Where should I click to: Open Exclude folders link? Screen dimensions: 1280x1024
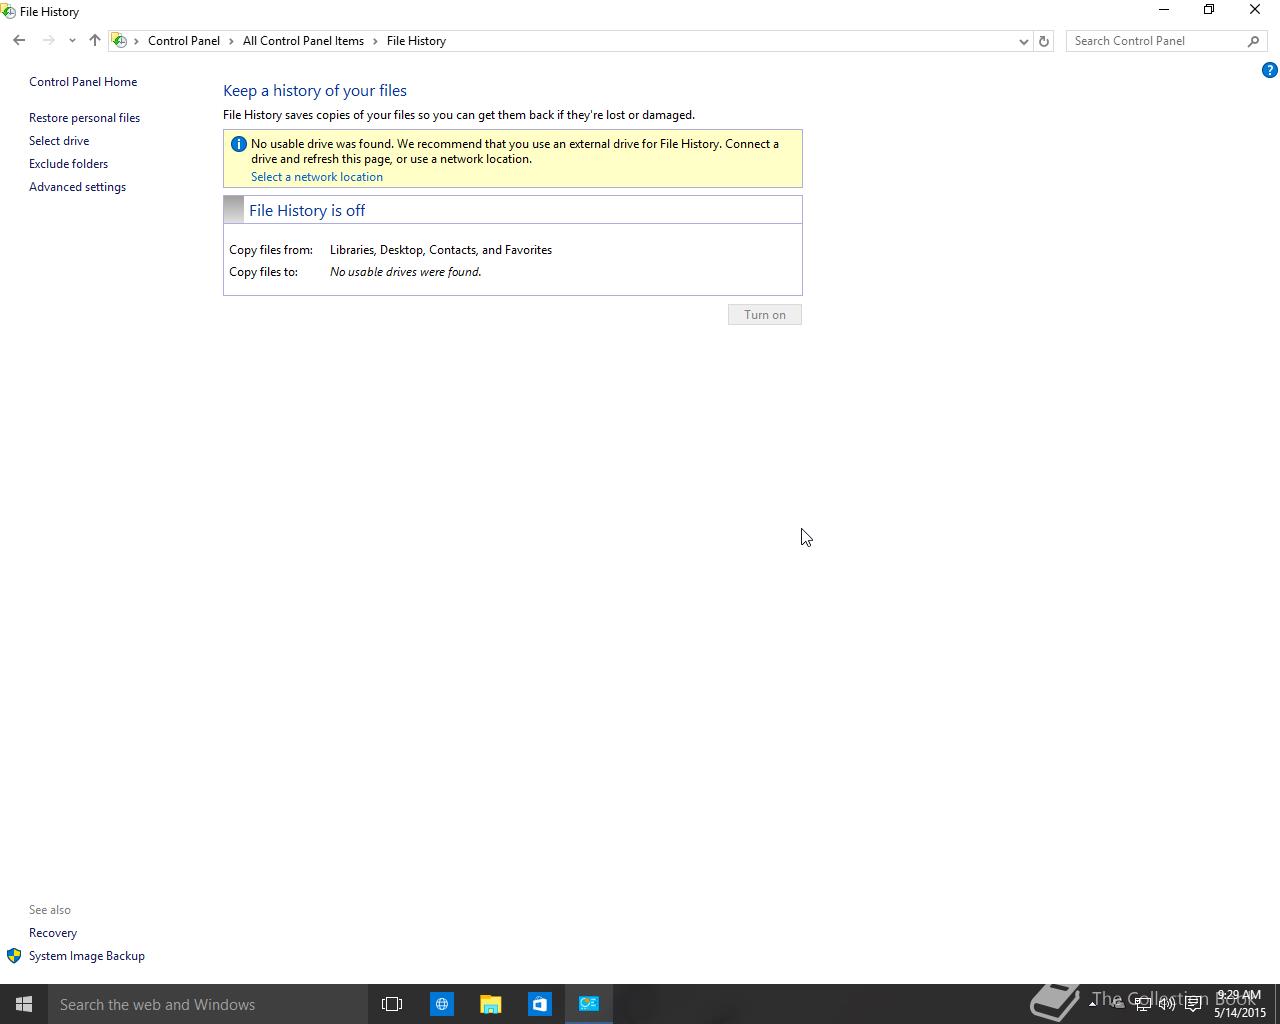(x=68, y=164)
